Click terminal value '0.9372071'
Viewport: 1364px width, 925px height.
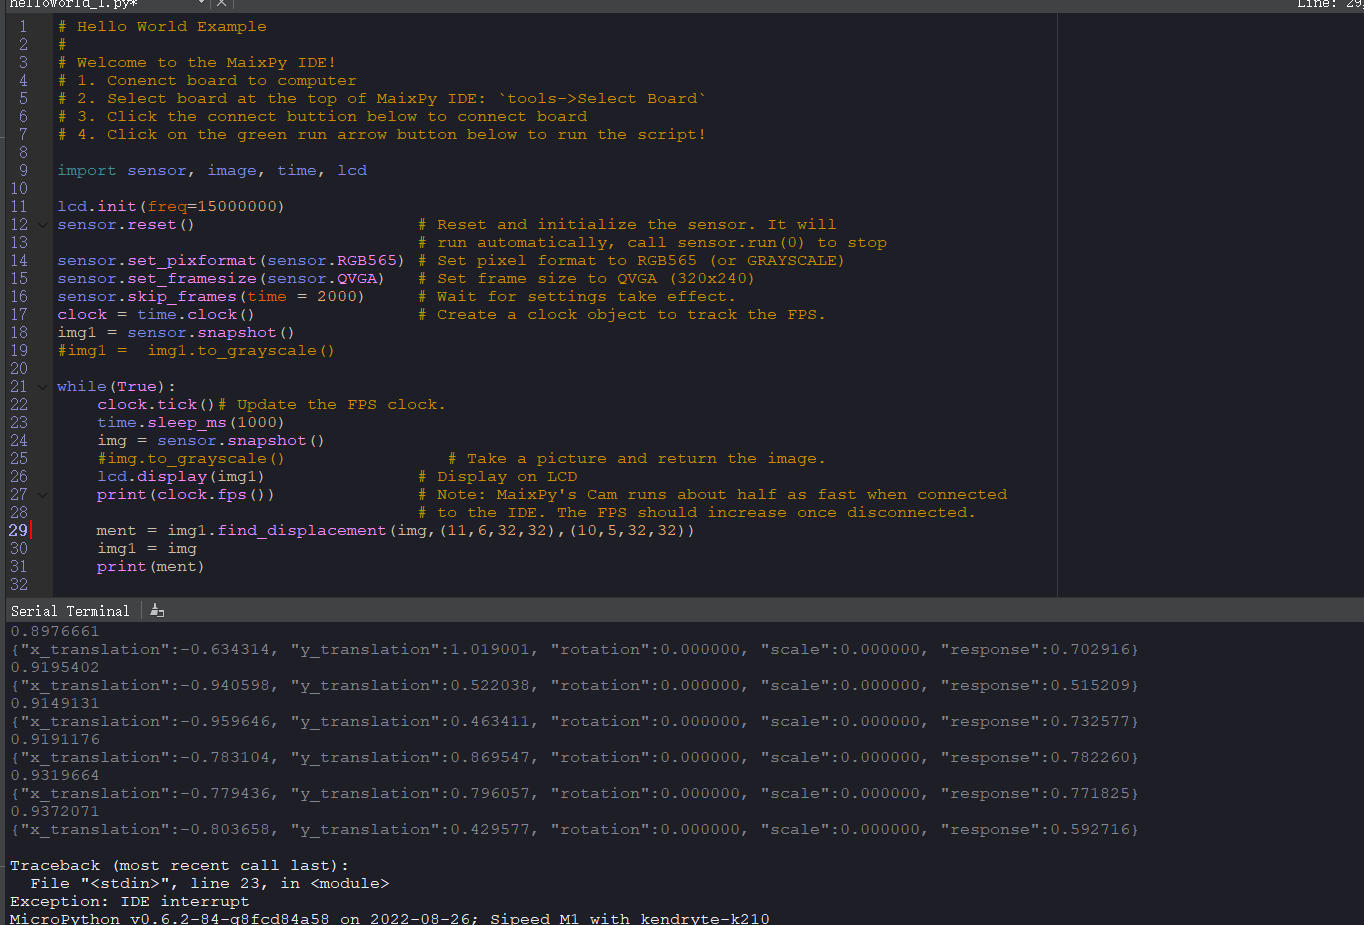click(55, 811)
